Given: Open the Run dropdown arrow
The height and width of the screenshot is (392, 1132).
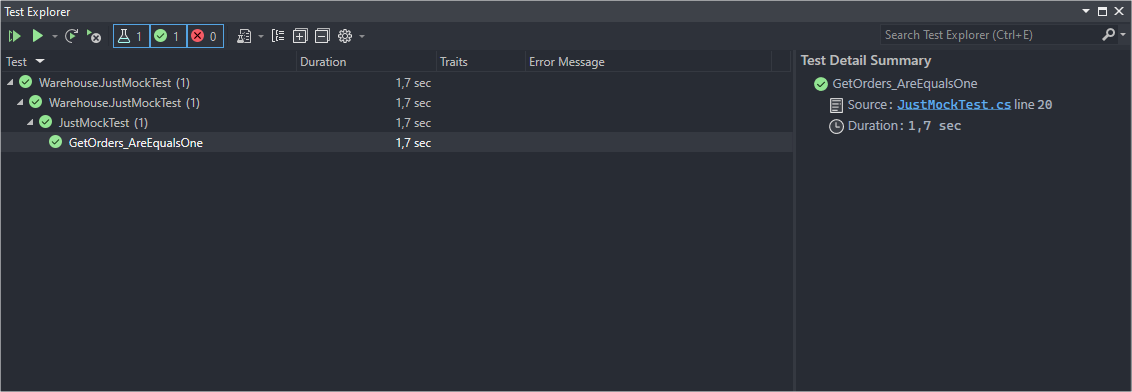Looking at the screenshot, I should (x=55, y=36).
